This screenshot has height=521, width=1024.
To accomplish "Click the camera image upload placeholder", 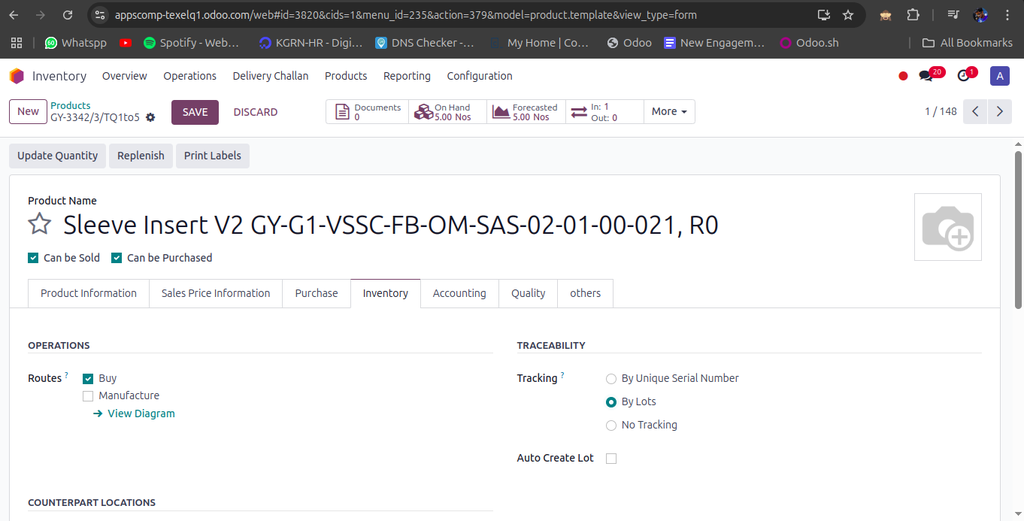I will pos(947,227).
